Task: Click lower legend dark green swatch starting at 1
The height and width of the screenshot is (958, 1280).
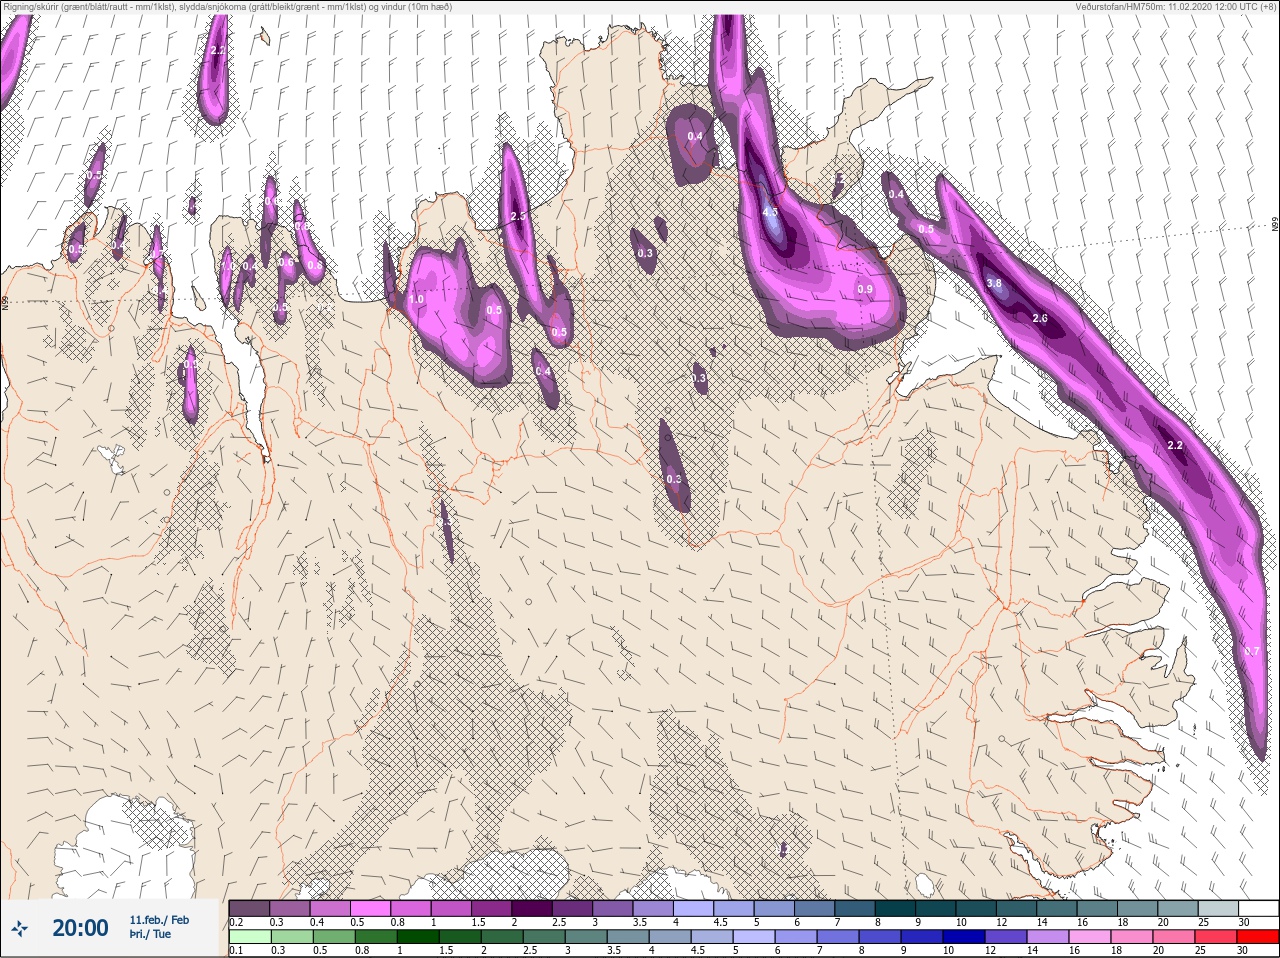Action: click(418, 938)
